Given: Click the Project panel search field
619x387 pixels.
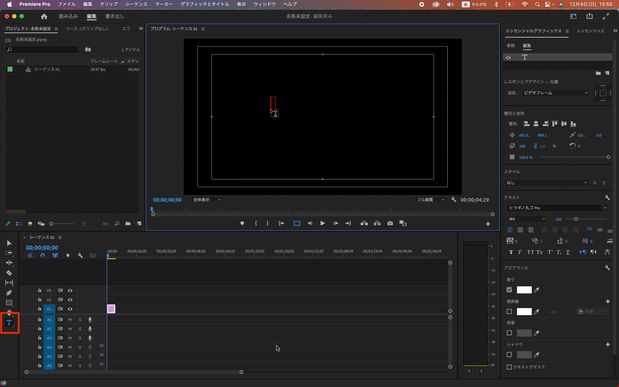Looking at the screenshot, I should [x=43, y=49].
